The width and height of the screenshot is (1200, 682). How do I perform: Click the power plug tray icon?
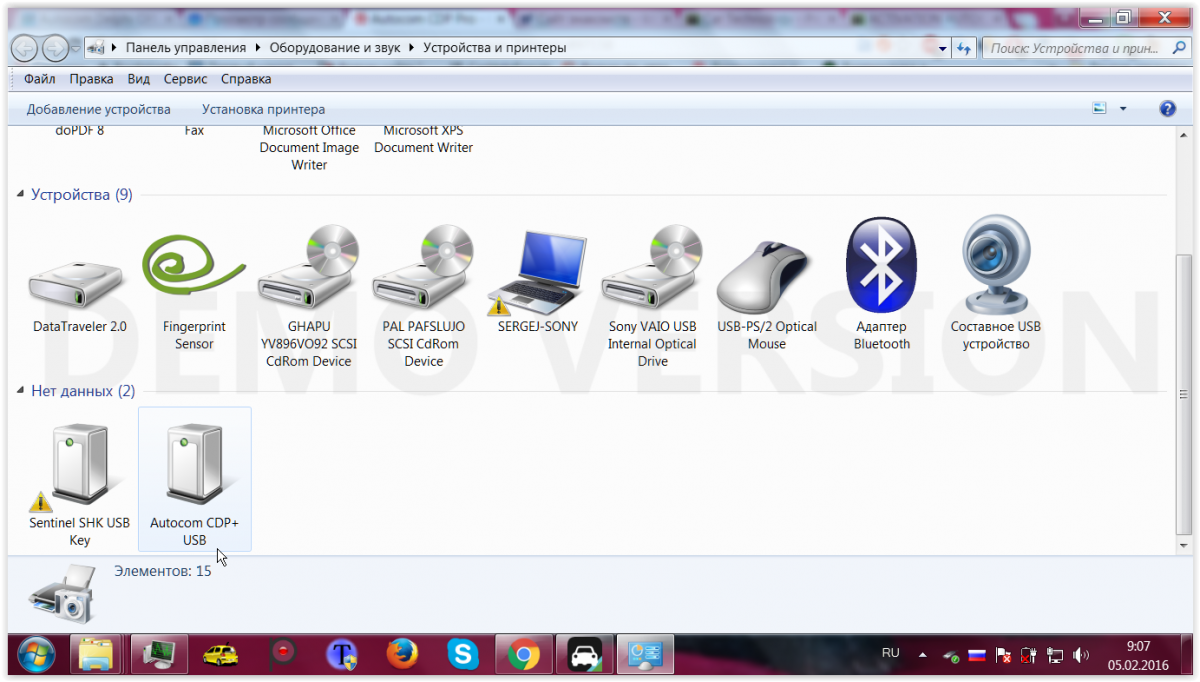[x=1029, y=656]
